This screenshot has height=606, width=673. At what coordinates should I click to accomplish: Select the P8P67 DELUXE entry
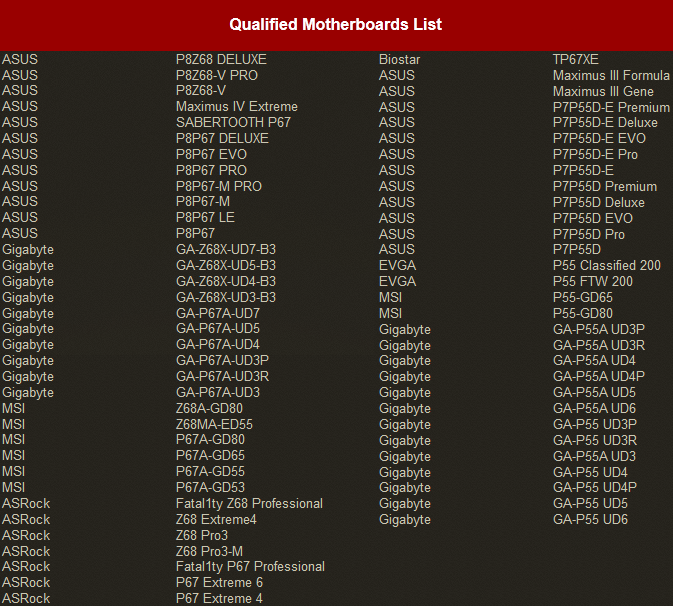(x=222, y=138)
